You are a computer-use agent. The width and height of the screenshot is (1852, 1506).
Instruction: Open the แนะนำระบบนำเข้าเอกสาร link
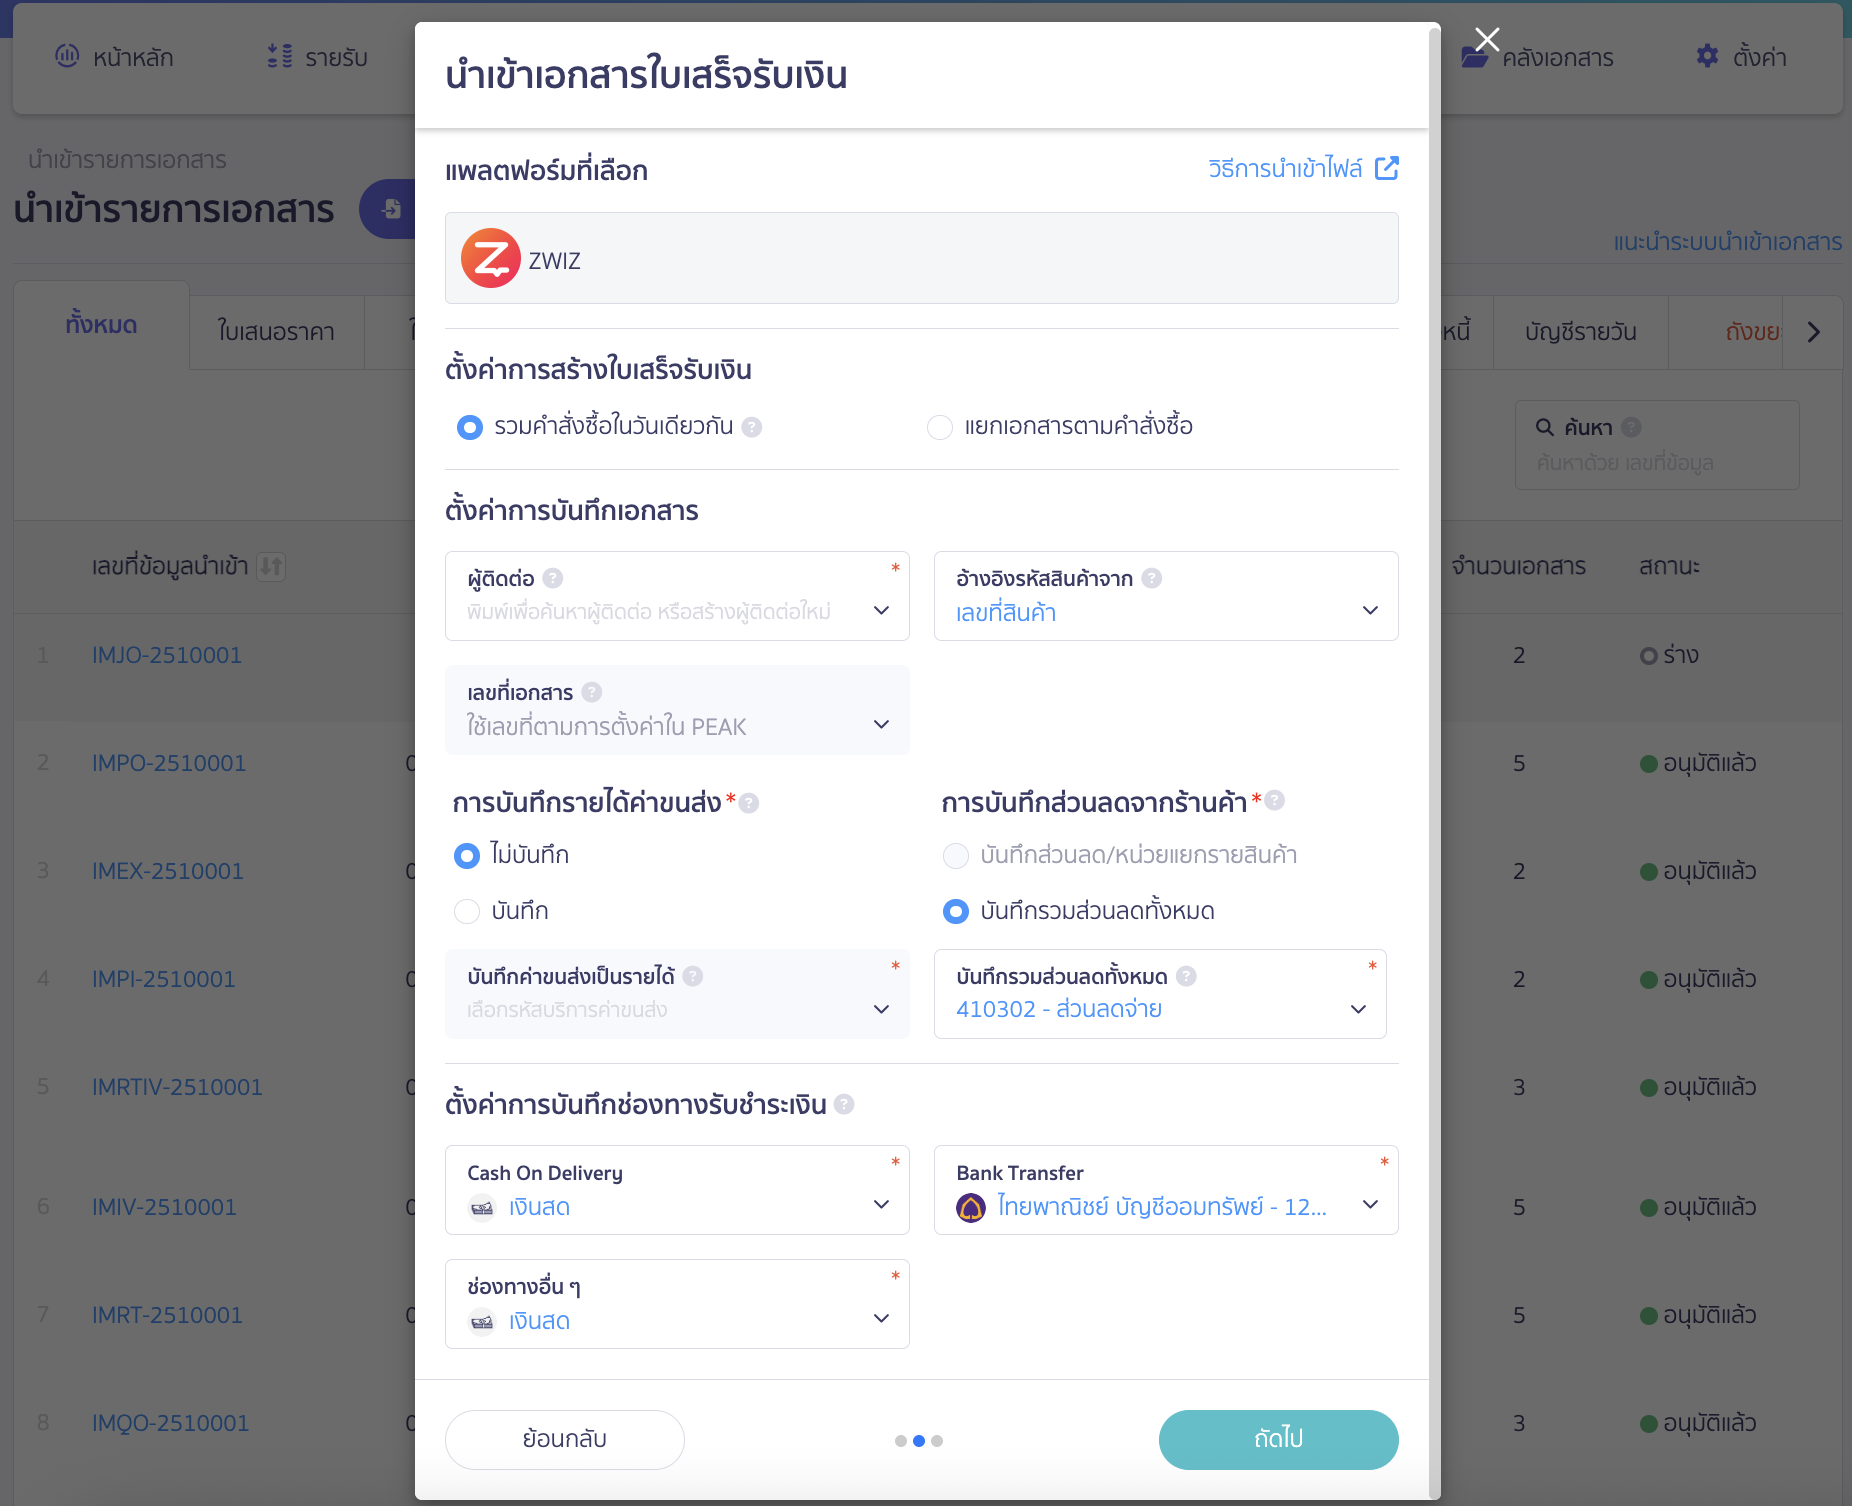(x=1727, y=242)
